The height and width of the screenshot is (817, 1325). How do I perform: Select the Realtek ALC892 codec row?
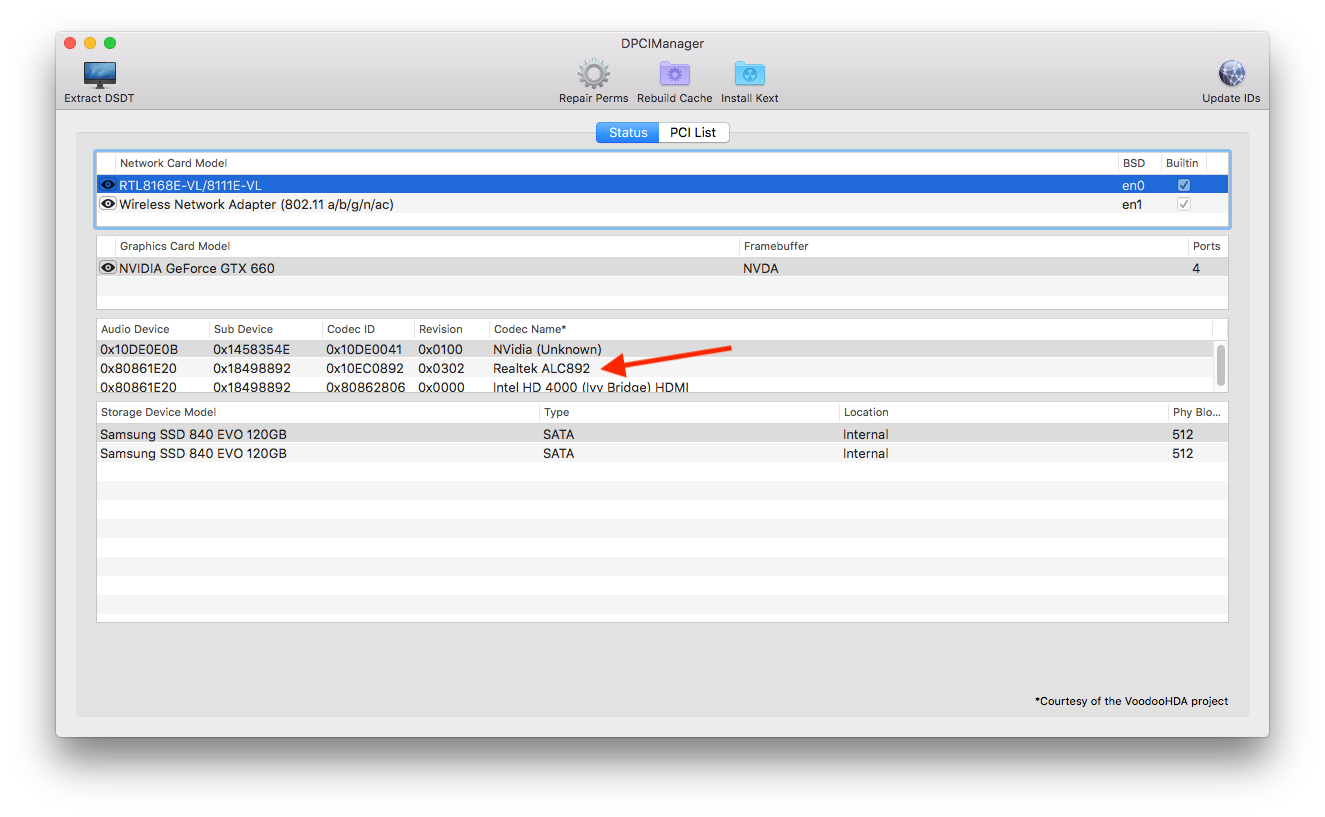[655, 368]
